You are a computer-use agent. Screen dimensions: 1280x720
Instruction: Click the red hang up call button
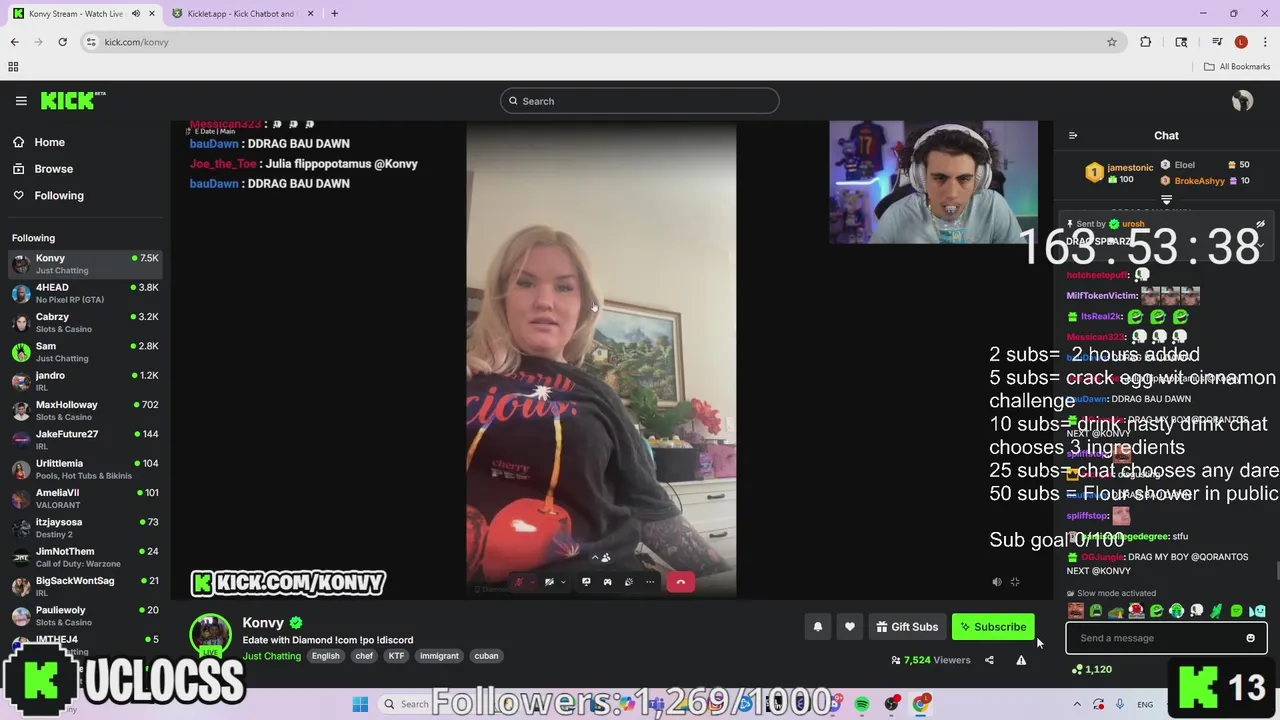click(x=680, y=582)
